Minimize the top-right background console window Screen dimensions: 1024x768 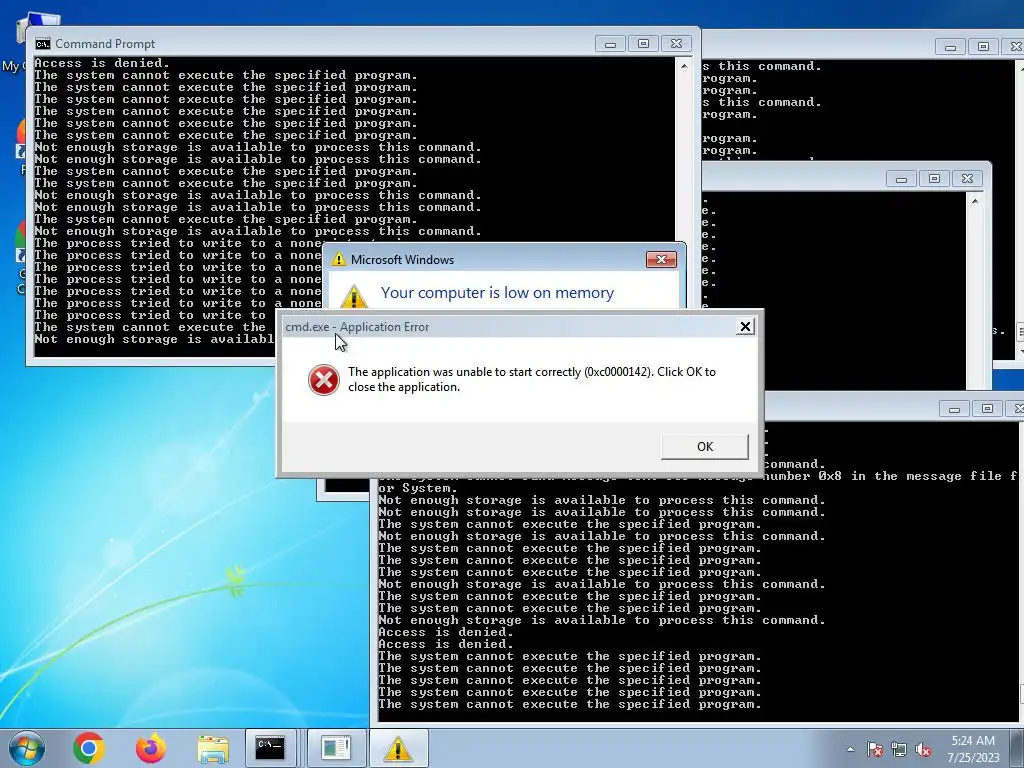coord(950,47)
